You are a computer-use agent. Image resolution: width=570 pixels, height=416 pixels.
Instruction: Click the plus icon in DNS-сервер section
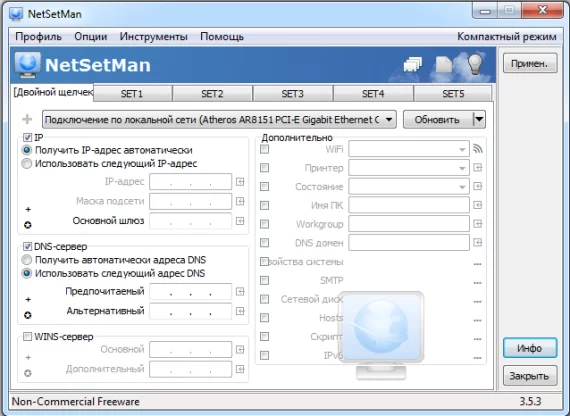[28, 300]
